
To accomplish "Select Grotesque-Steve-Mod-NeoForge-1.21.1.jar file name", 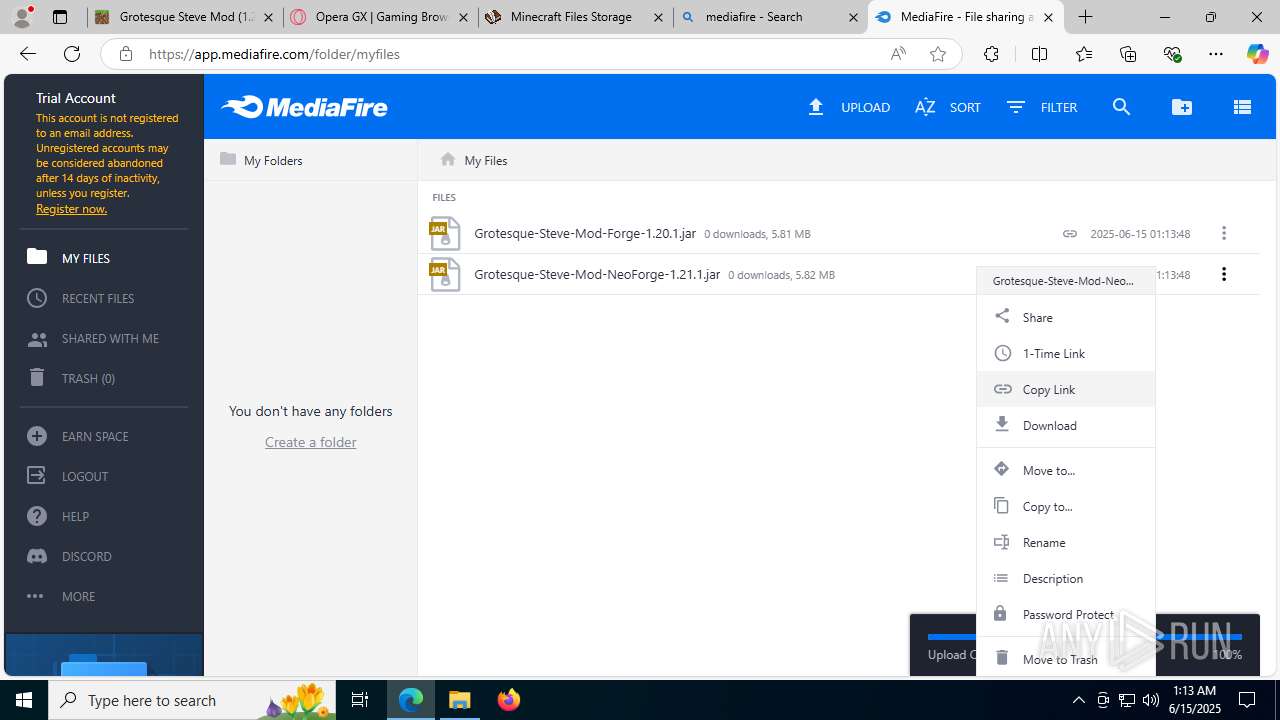I will point(597,274).
